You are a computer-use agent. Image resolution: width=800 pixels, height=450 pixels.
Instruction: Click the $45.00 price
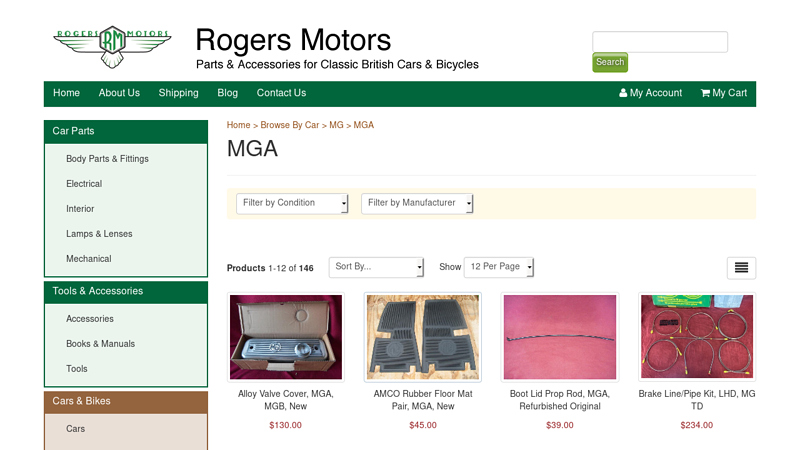(x=423, y=425)
